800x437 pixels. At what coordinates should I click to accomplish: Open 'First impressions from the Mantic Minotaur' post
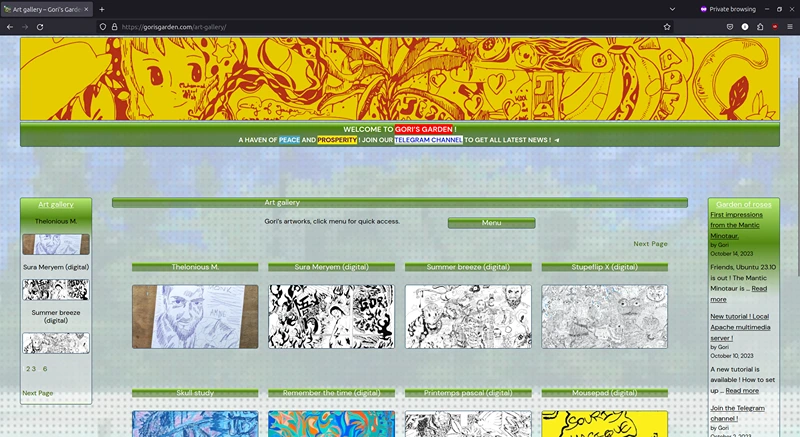coord(736,225)
